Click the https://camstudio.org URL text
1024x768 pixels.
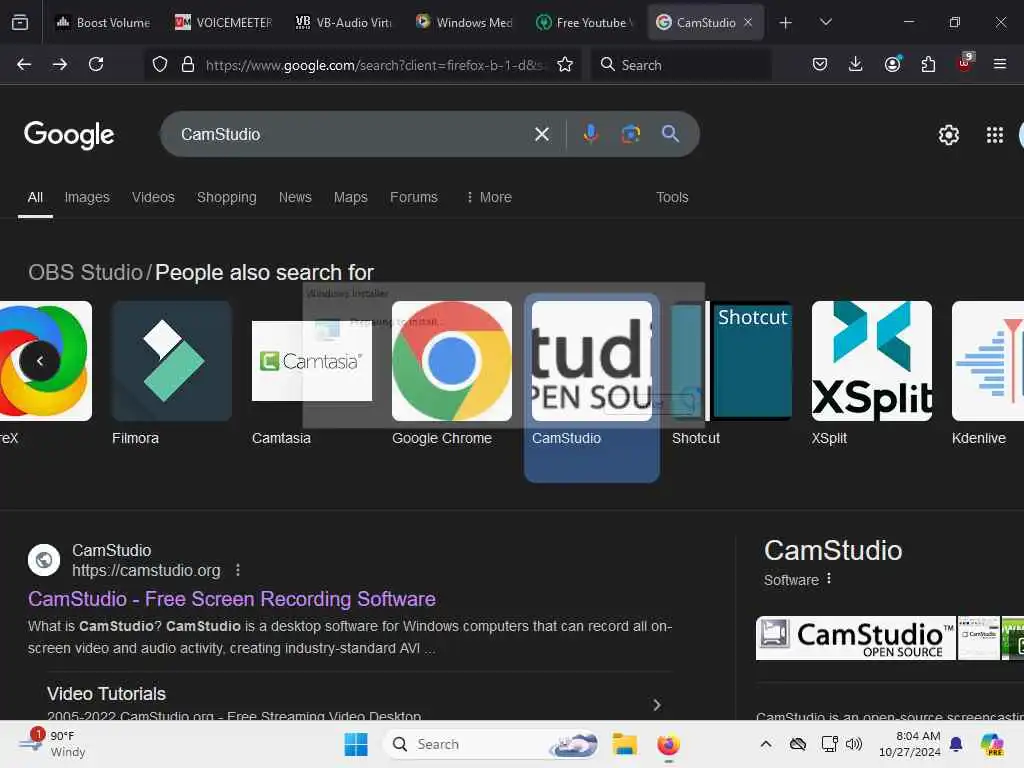(146, 570)
